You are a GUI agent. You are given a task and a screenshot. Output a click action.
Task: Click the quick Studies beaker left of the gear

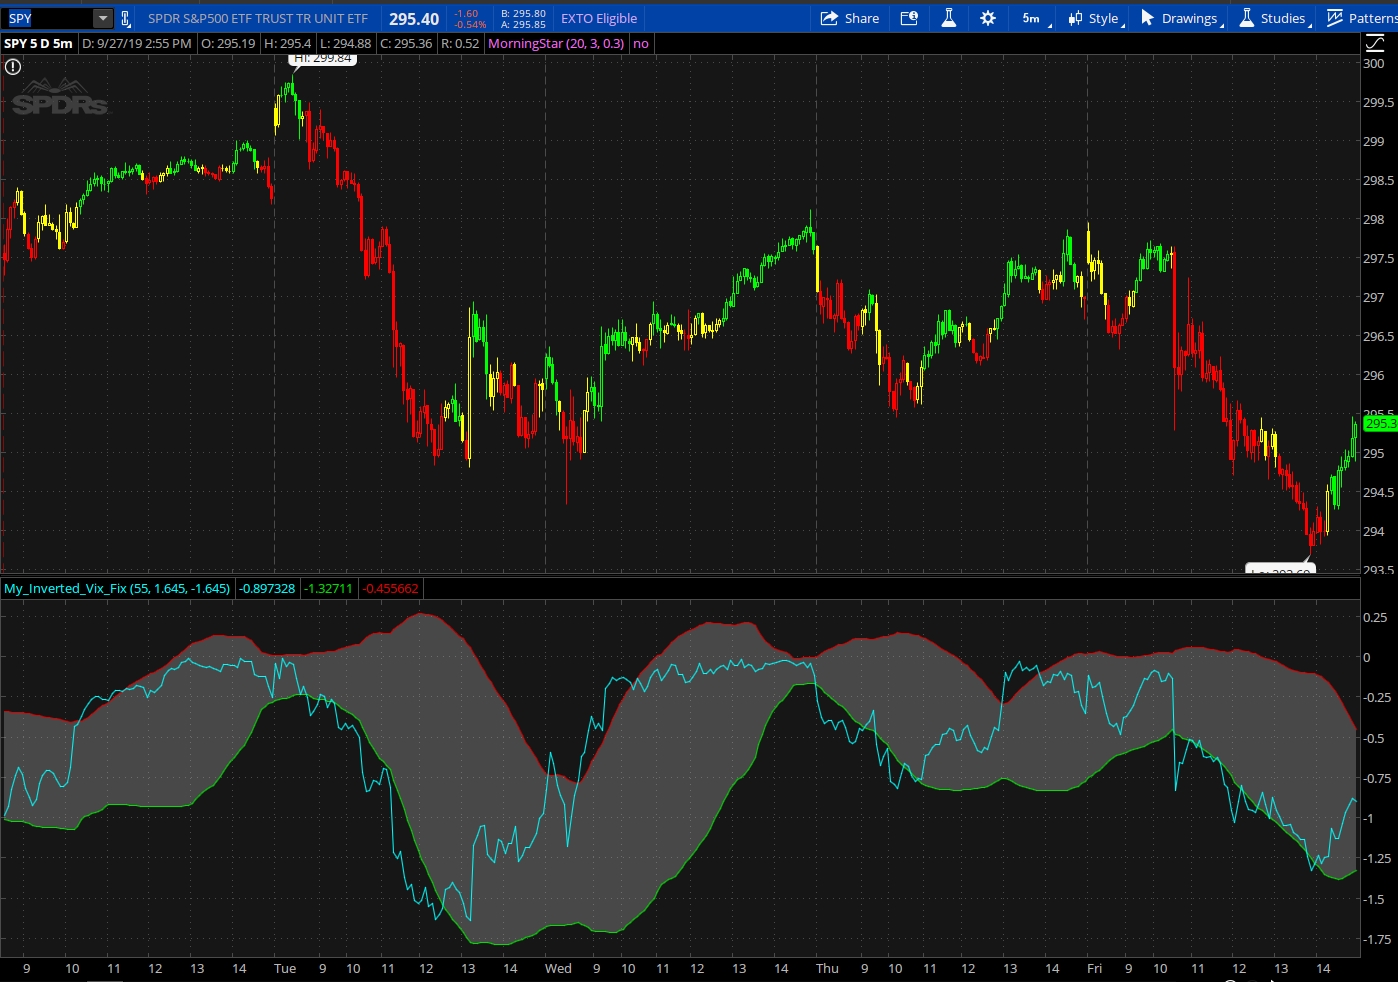tap(948, 18)
